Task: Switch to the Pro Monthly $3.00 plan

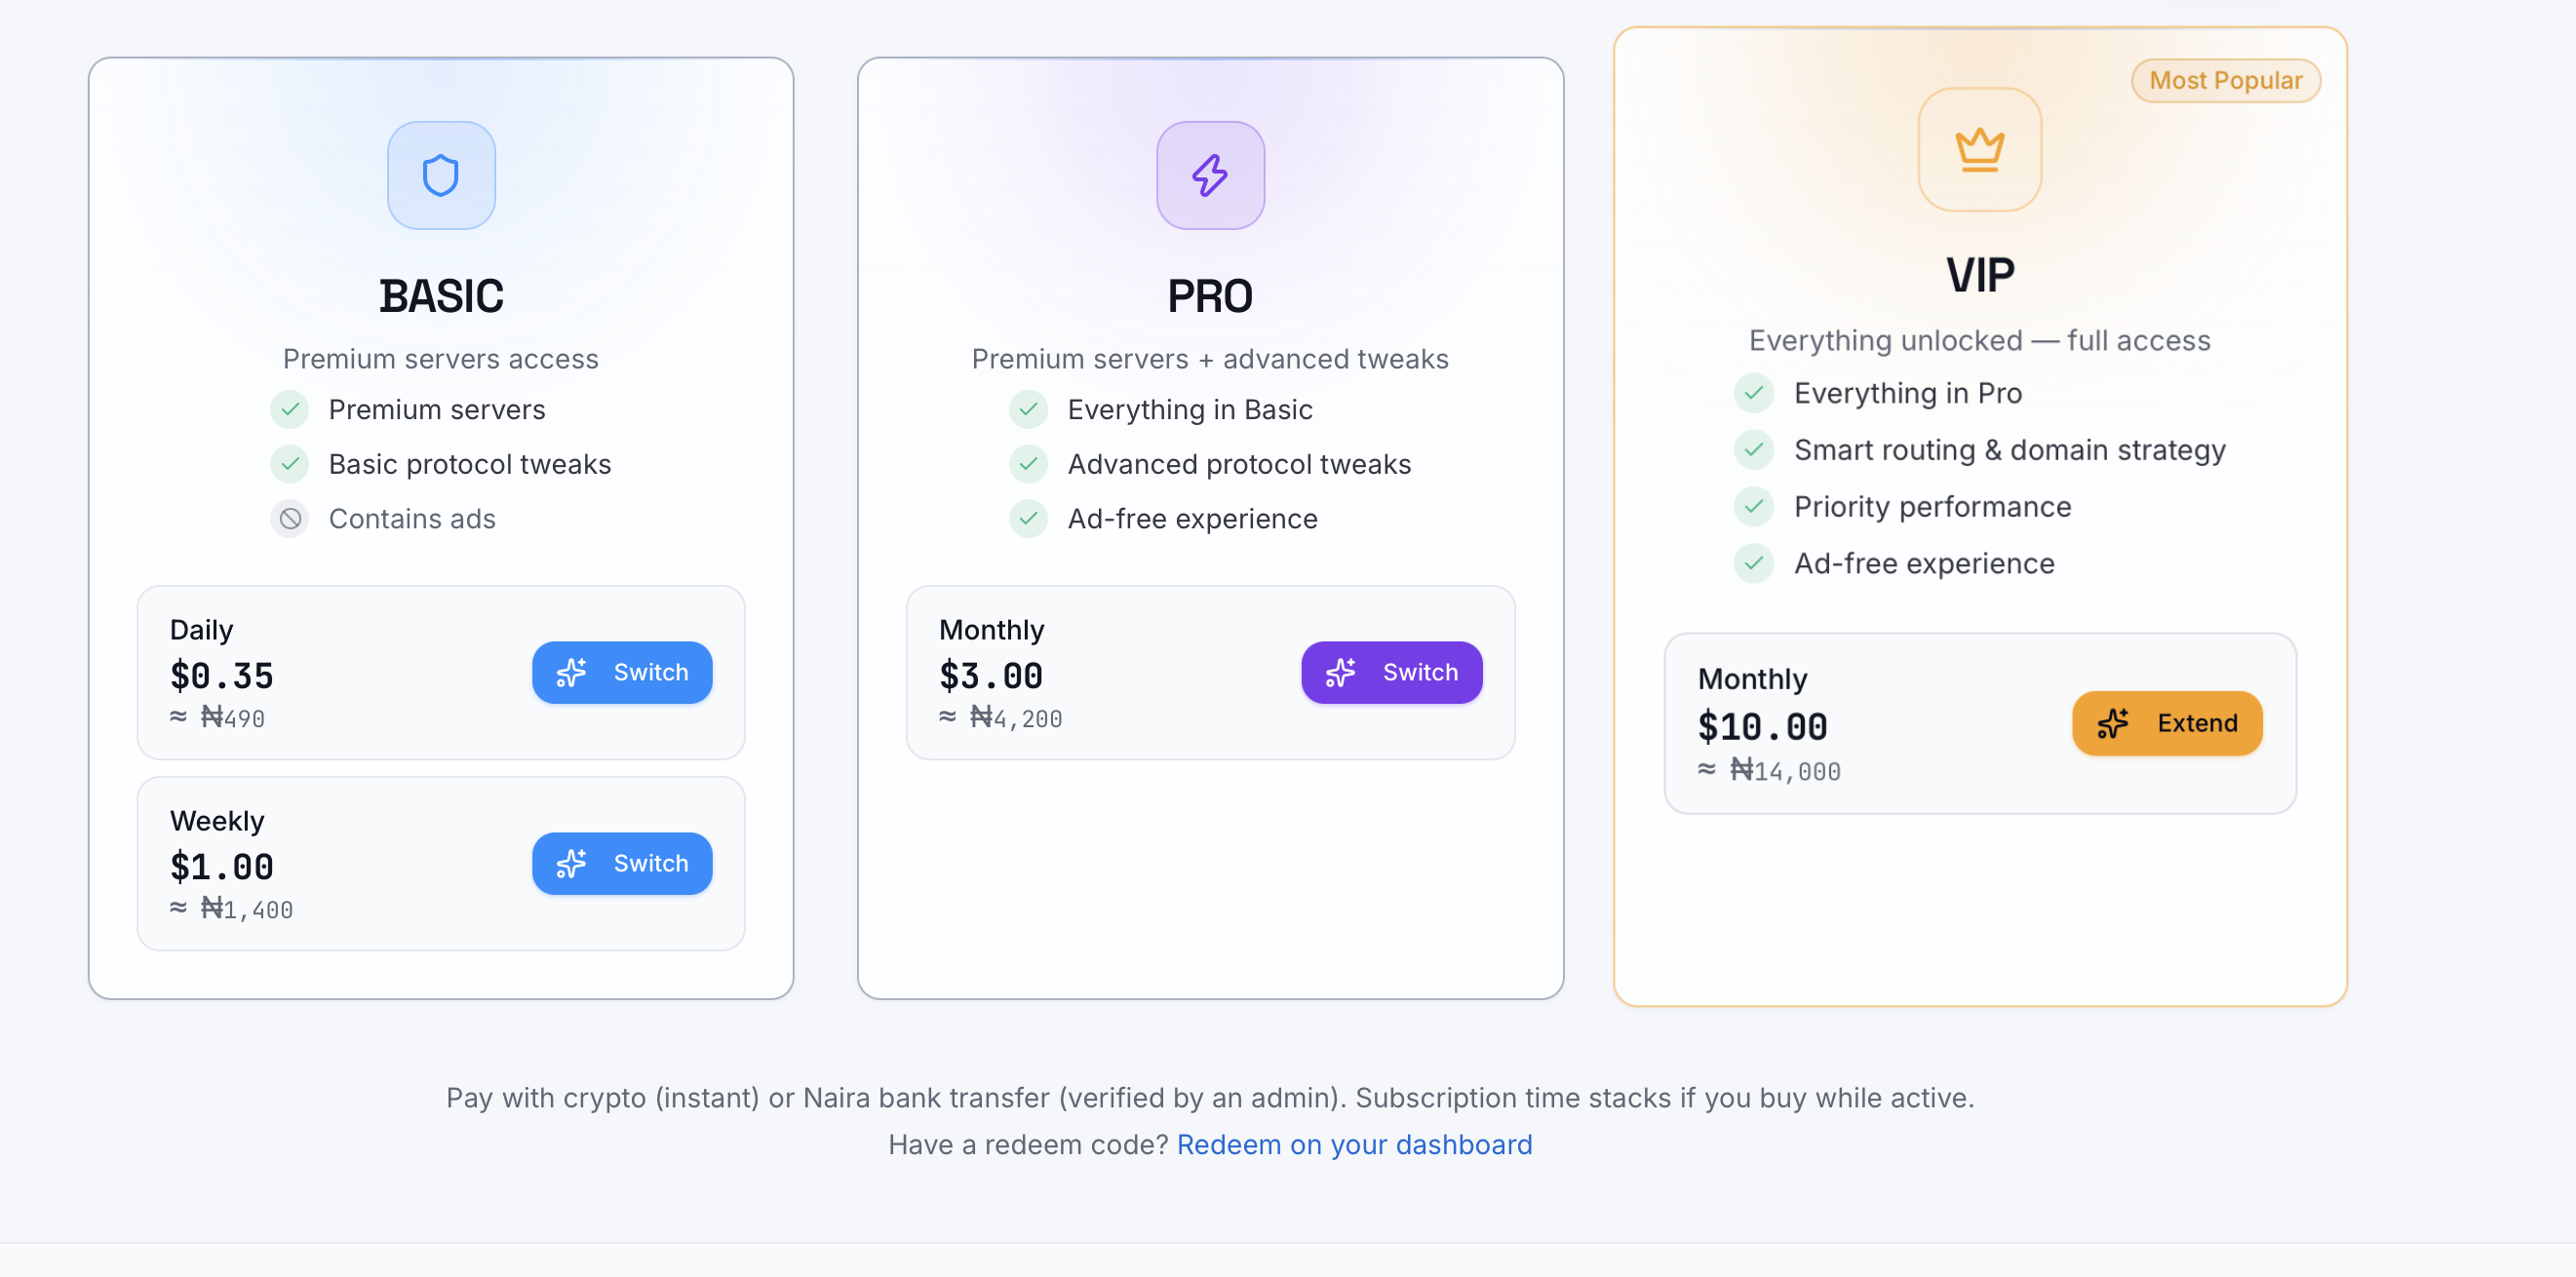Action: pyautogui.click(x=1391, y=672)
